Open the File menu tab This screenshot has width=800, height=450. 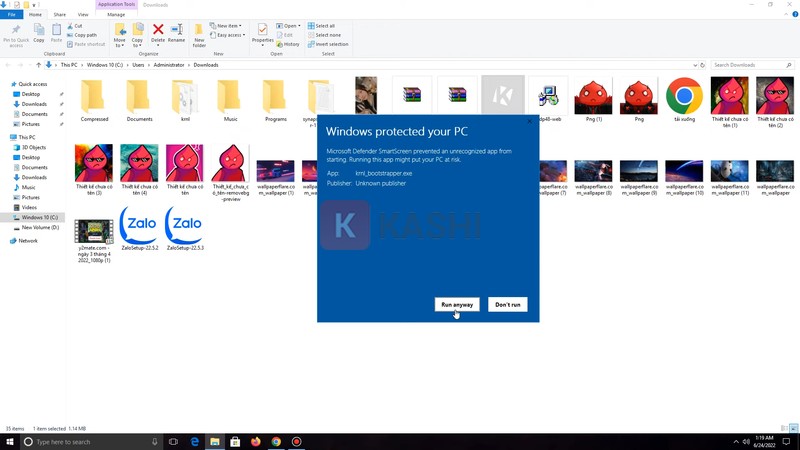point(11,15)
